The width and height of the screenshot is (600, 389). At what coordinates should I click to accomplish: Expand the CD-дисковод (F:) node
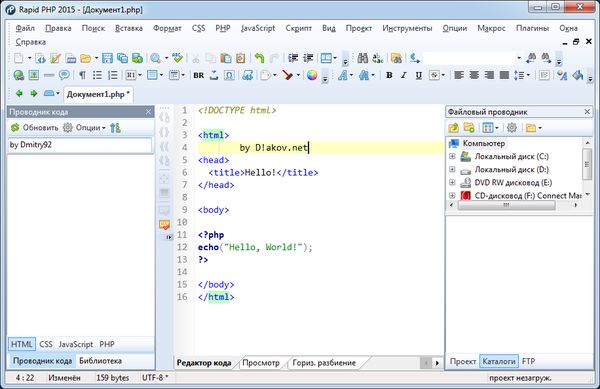[x=452, y=195]
